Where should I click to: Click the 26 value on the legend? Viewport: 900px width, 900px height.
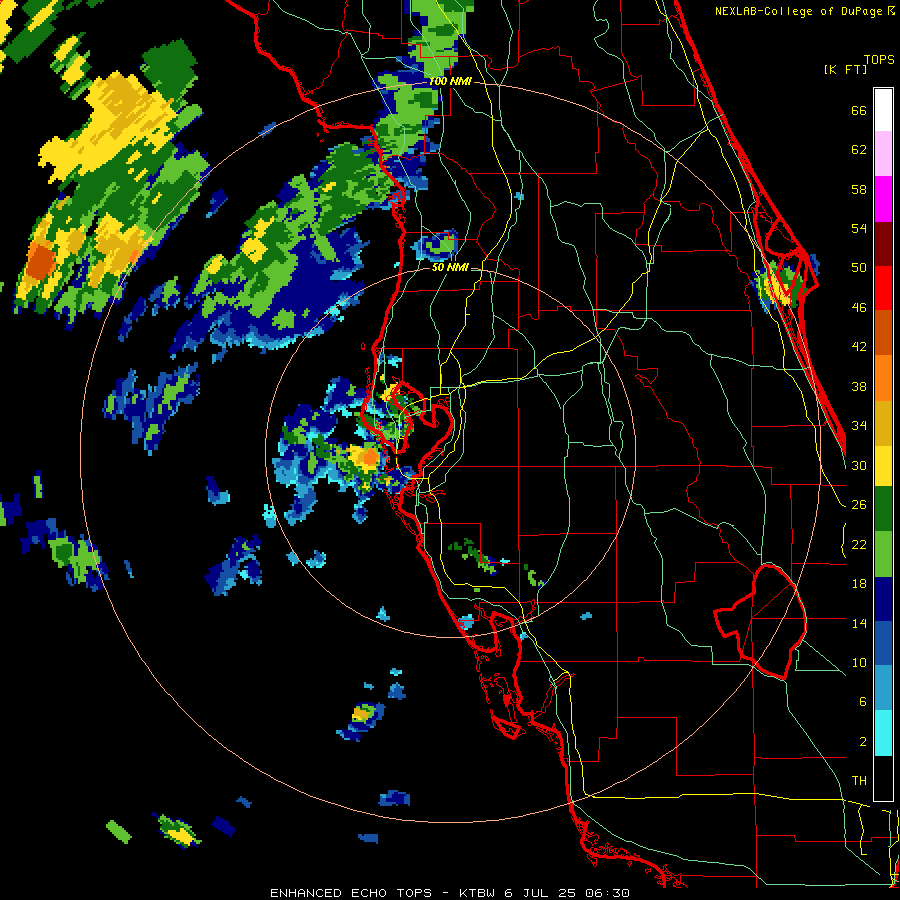[859, 505]
